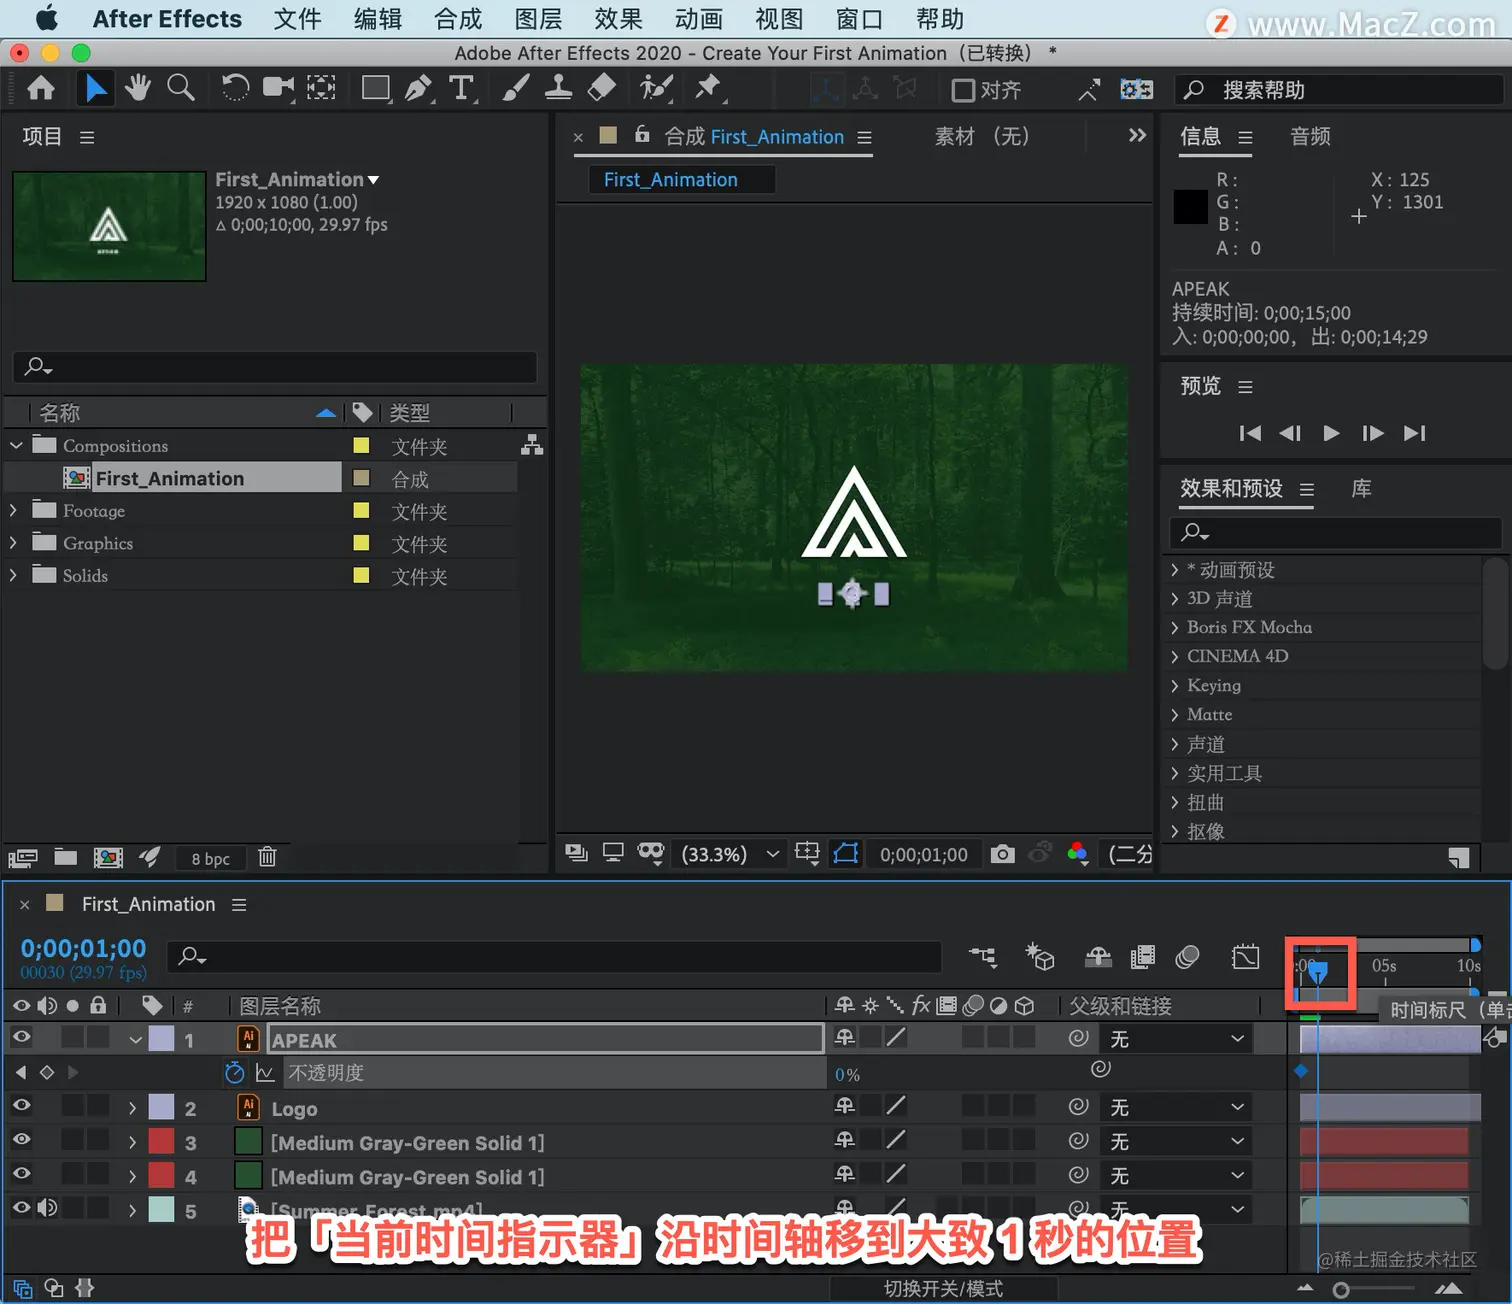The height and width of the screenshot is (1304, 1512).
Task: Select the Pen tool
Action: (x=419, y=88)
